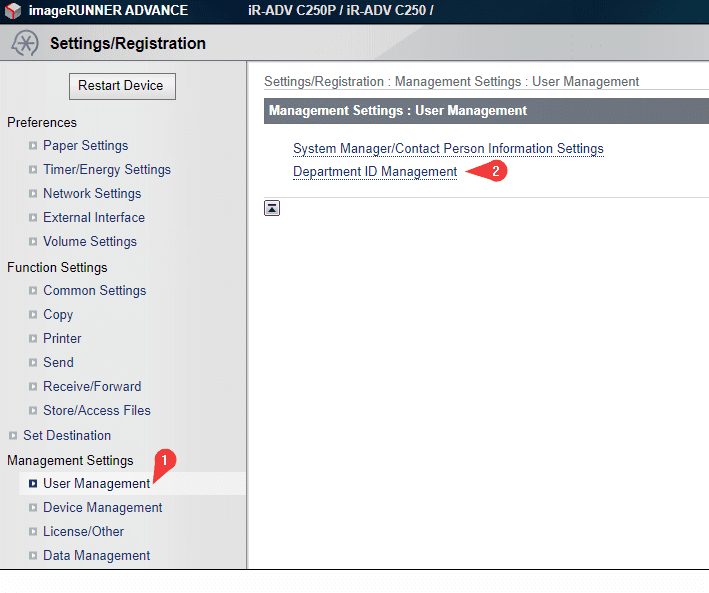
Task: Open System Manager/Contact Person Information Settings
Action: click(x=448, y=149)
